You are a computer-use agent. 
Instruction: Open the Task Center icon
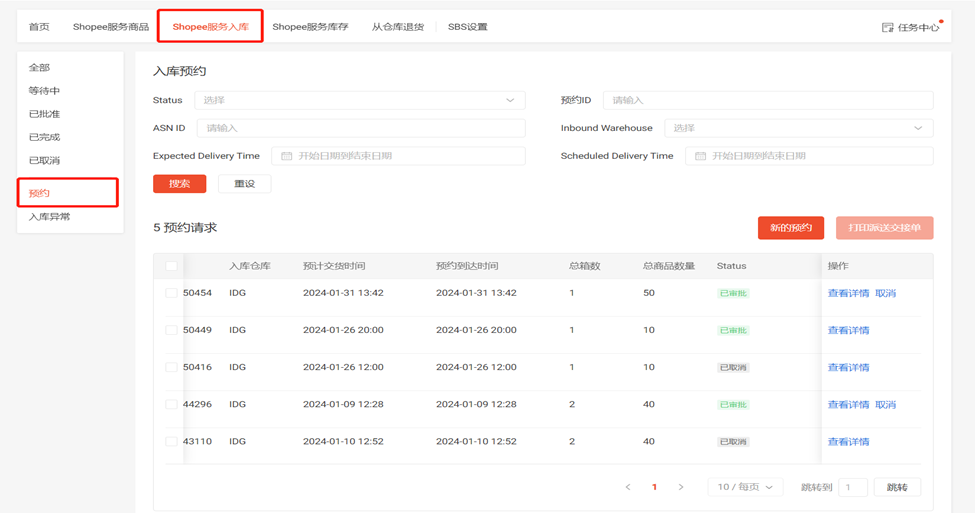click(887, 27)
